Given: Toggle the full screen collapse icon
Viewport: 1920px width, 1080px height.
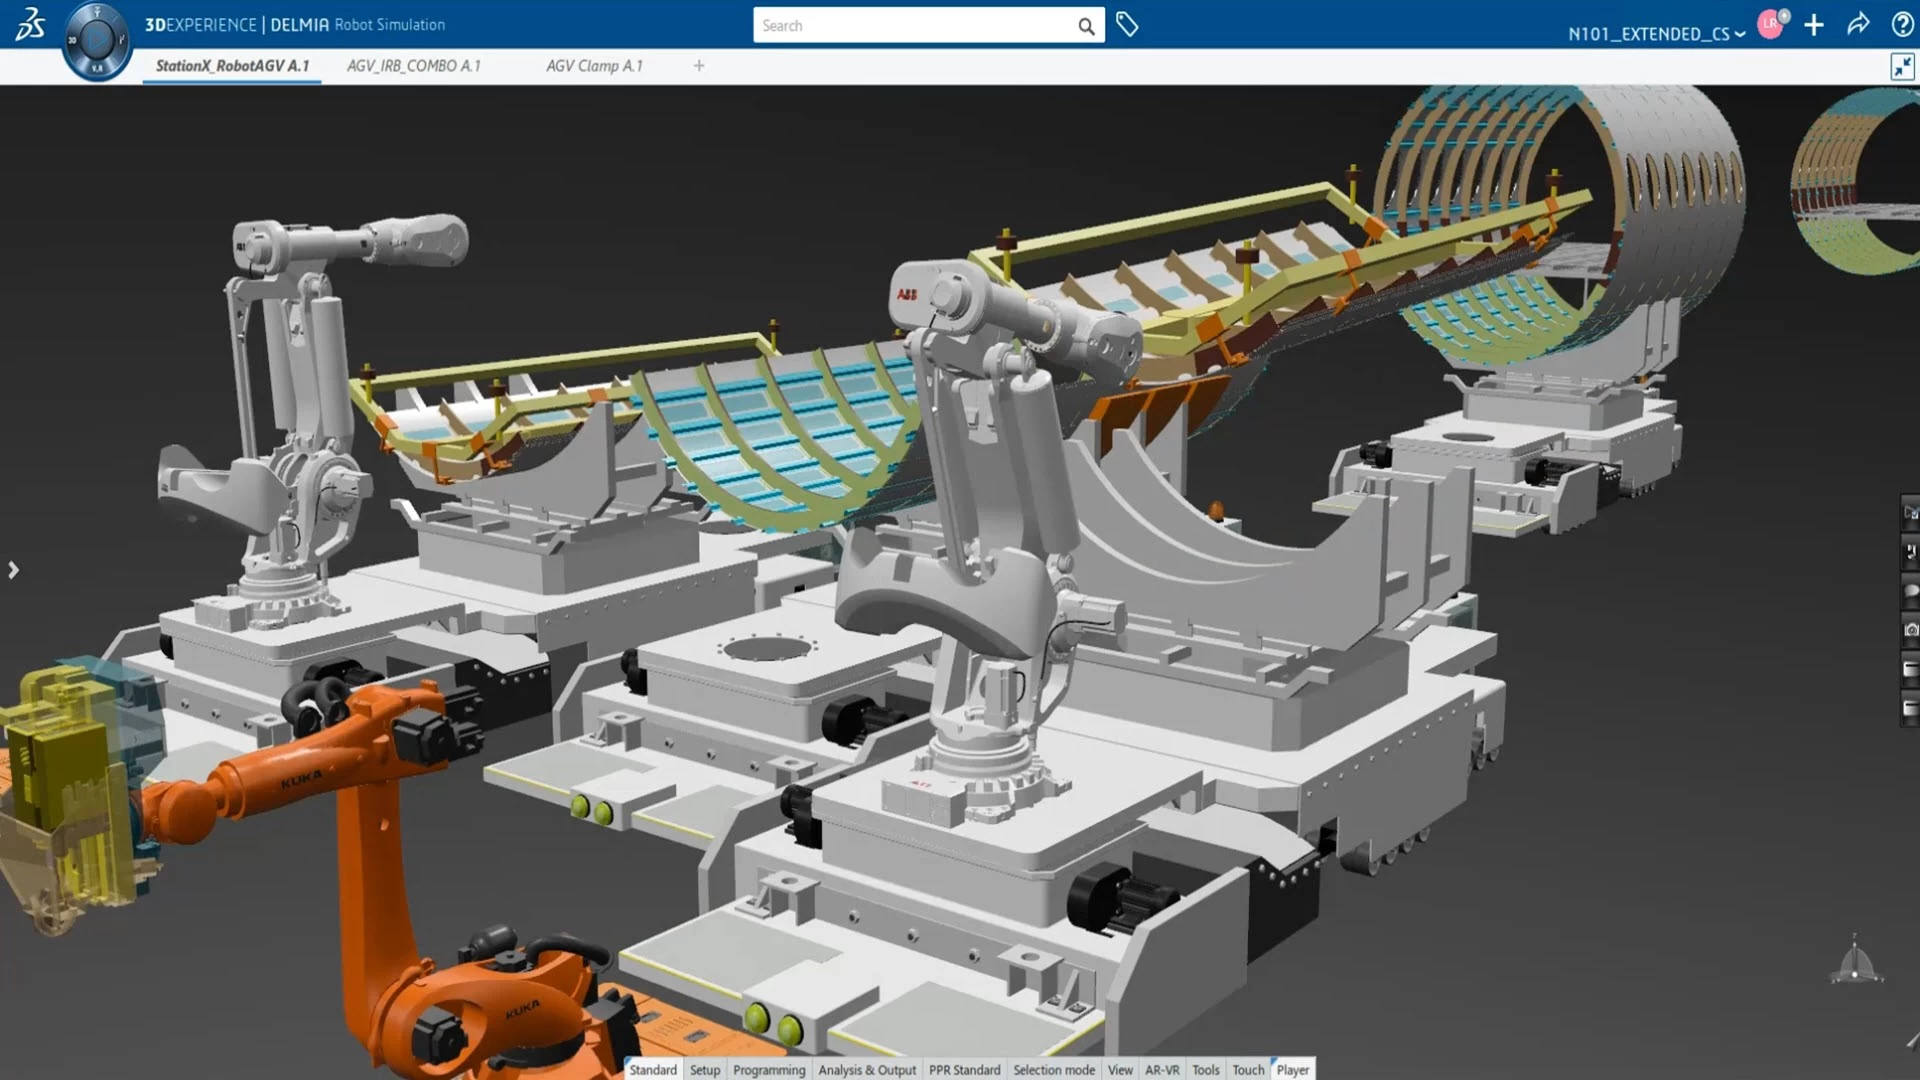Looking at the screenshot, I should point(1901,67).
